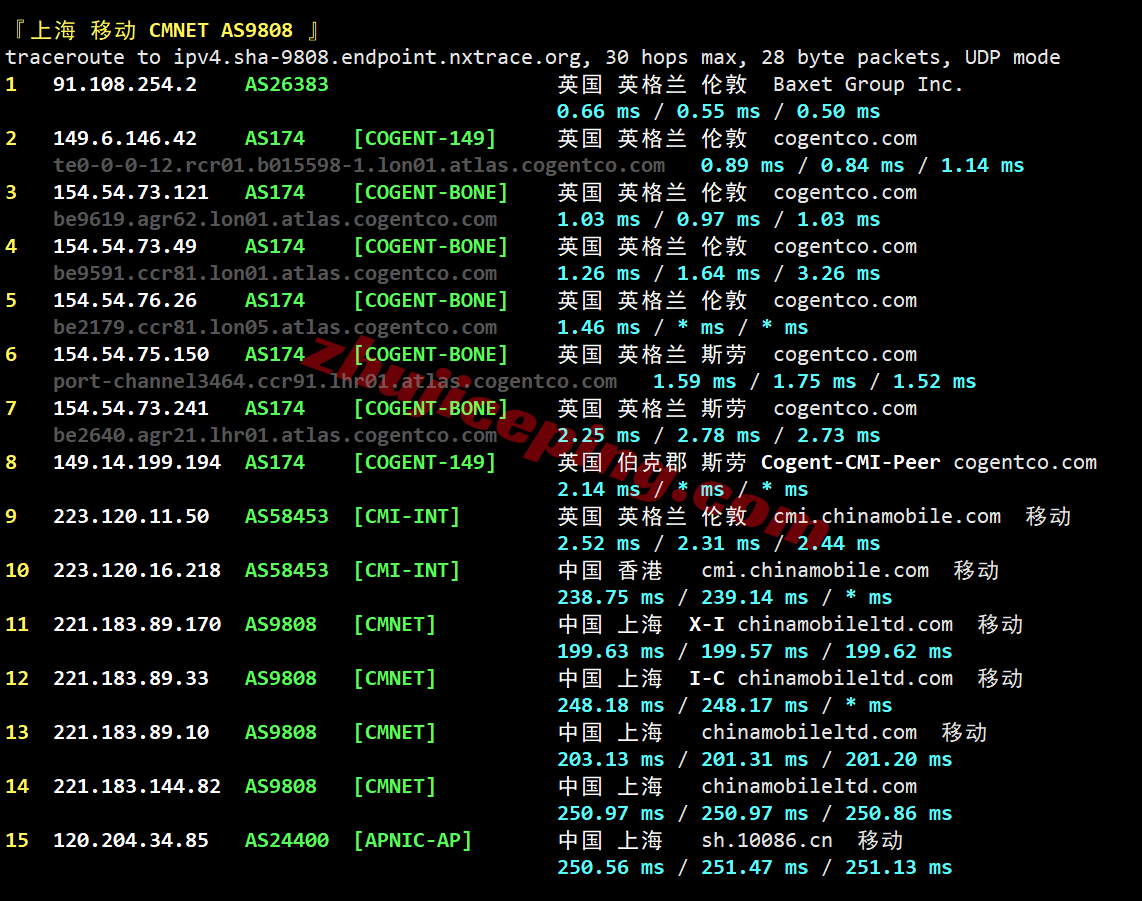Click IP address 221.183.144.82
The width and height of the screenshot is (1142, 901).
(x=137, y=785)
